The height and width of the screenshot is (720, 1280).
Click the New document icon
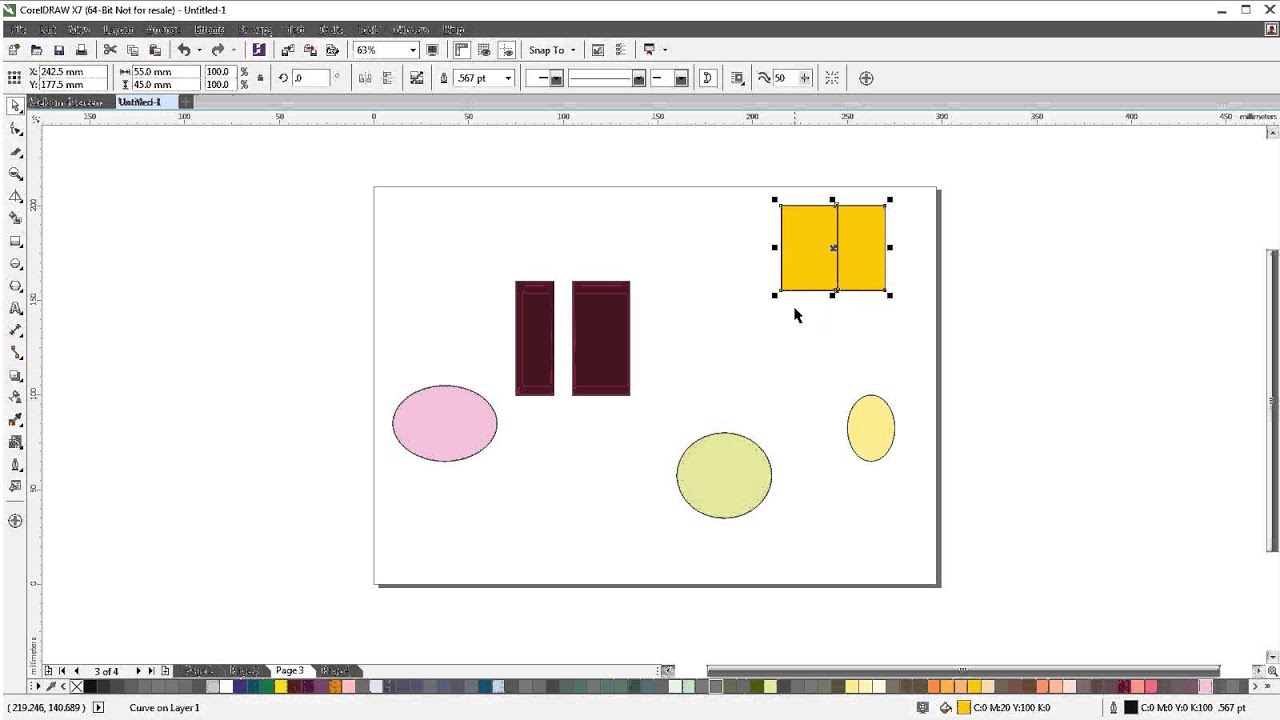tap(14, 50)
